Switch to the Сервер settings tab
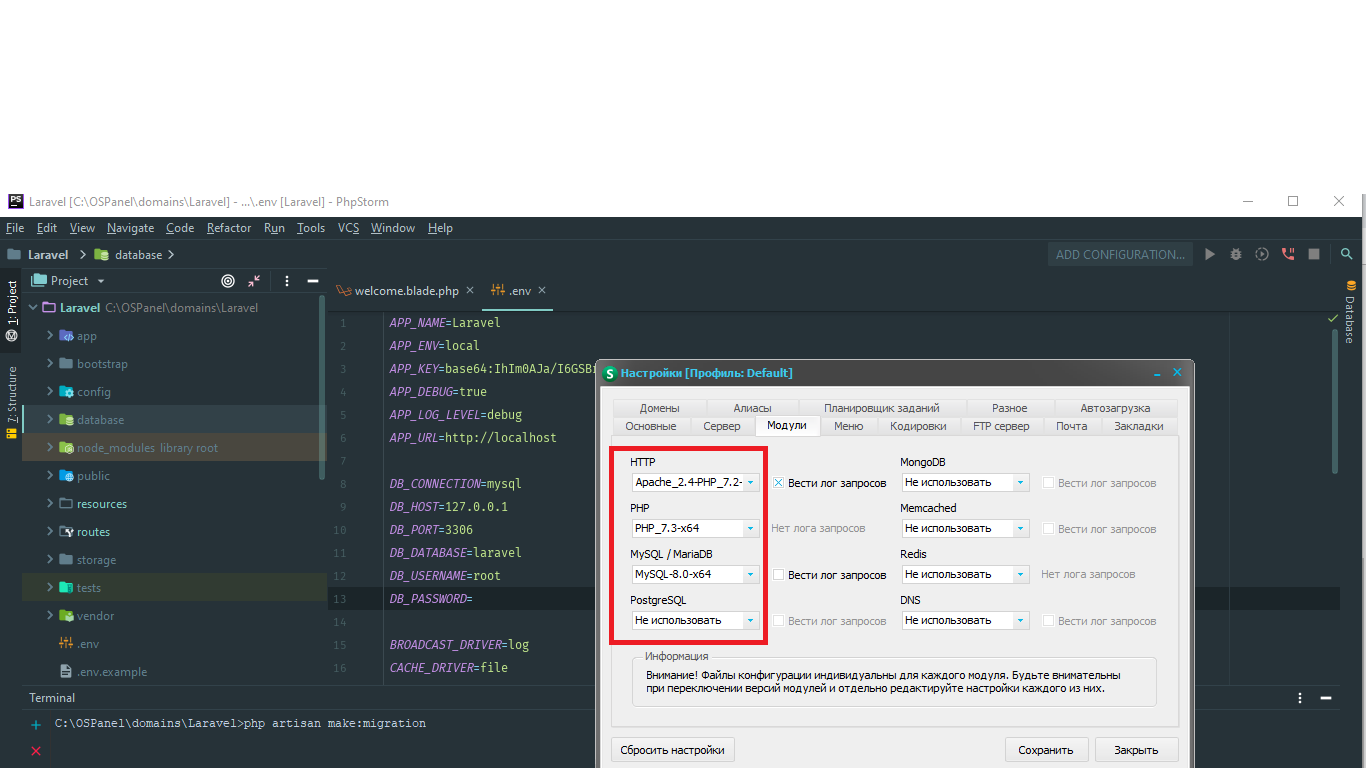This screenshot has width=1366, height=768. [722, 426]
